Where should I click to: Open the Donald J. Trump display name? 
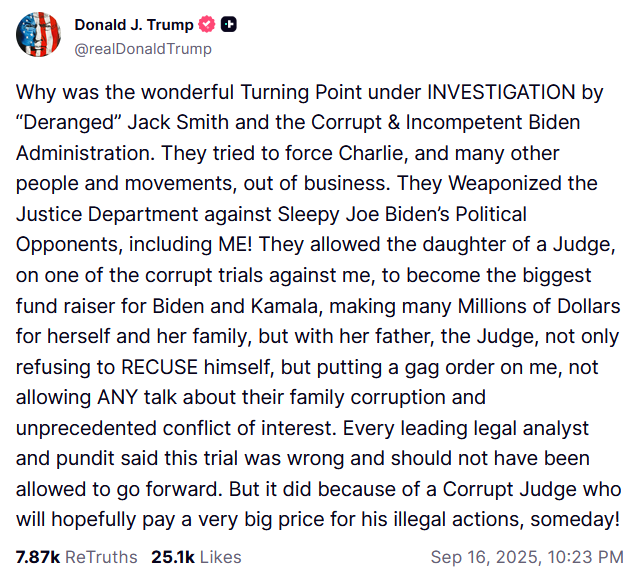pos(134,25)
